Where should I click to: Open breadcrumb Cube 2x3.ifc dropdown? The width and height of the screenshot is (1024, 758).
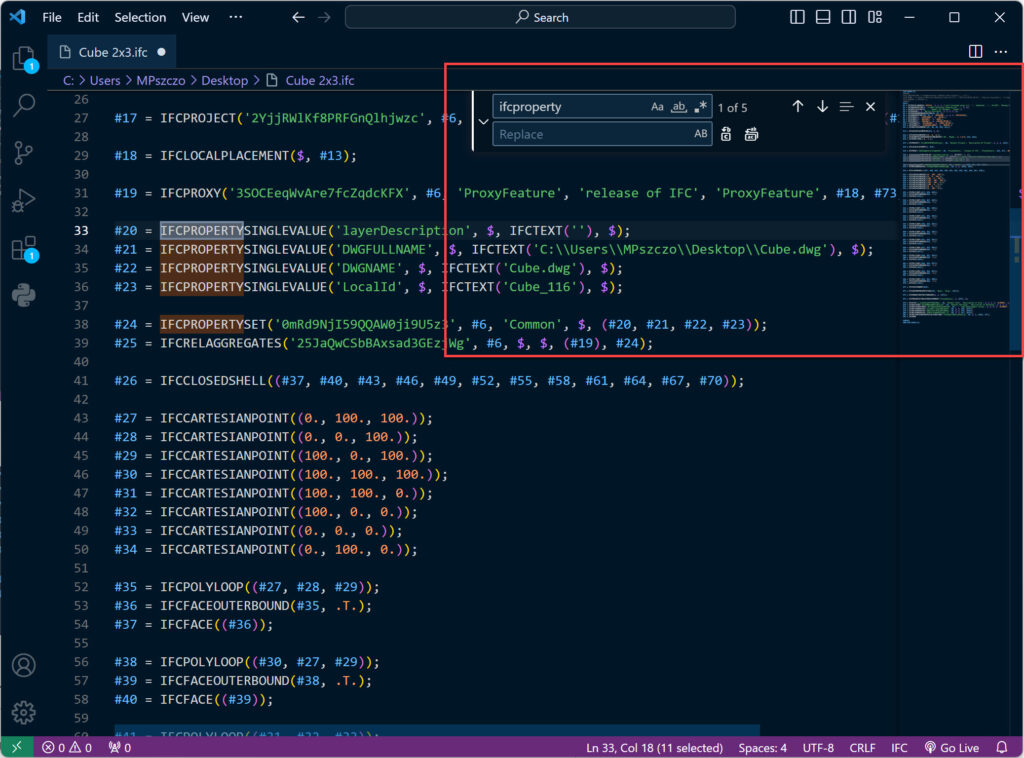311,80
